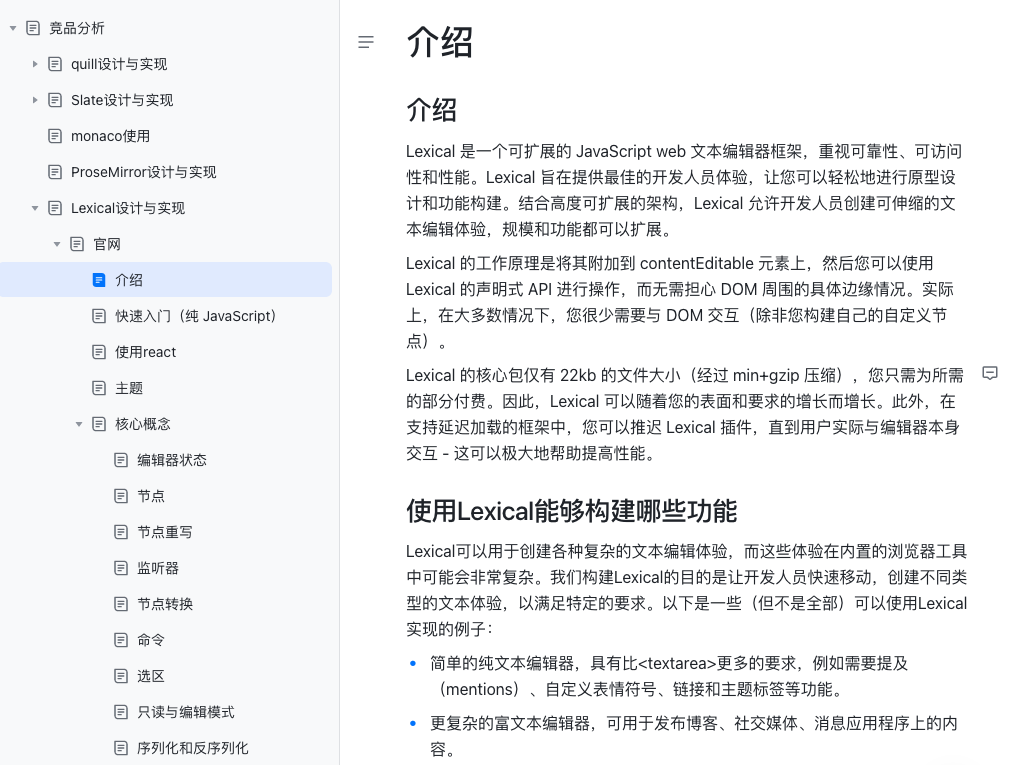
Task: Open the monaco使用 page
Action: tap(110, 136)
